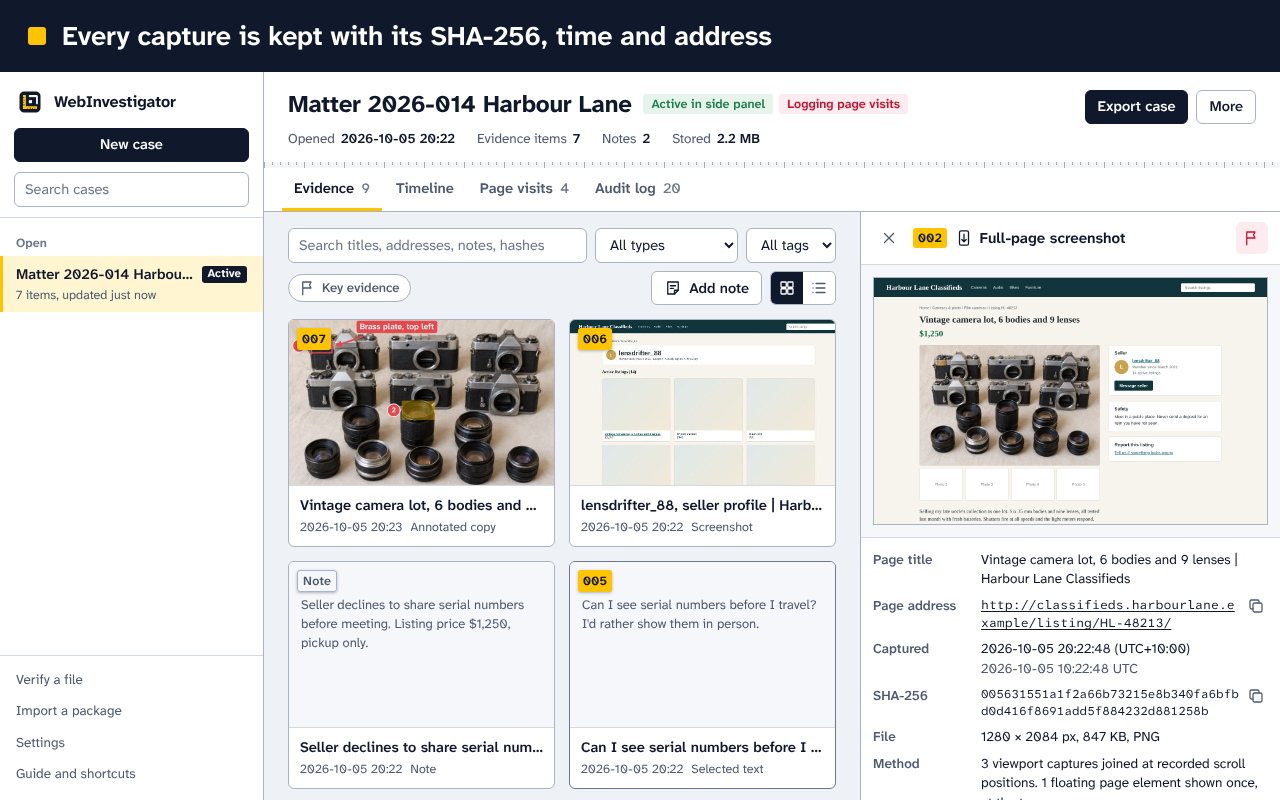Click the Logging page visits badge
This screenshot has height=800, width=1280.
pos(843,104)
